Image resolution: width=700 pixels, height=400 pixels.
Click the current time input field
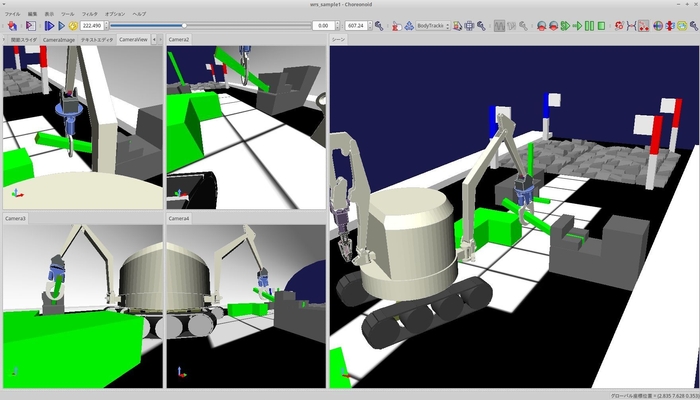[x=91, y=25]
